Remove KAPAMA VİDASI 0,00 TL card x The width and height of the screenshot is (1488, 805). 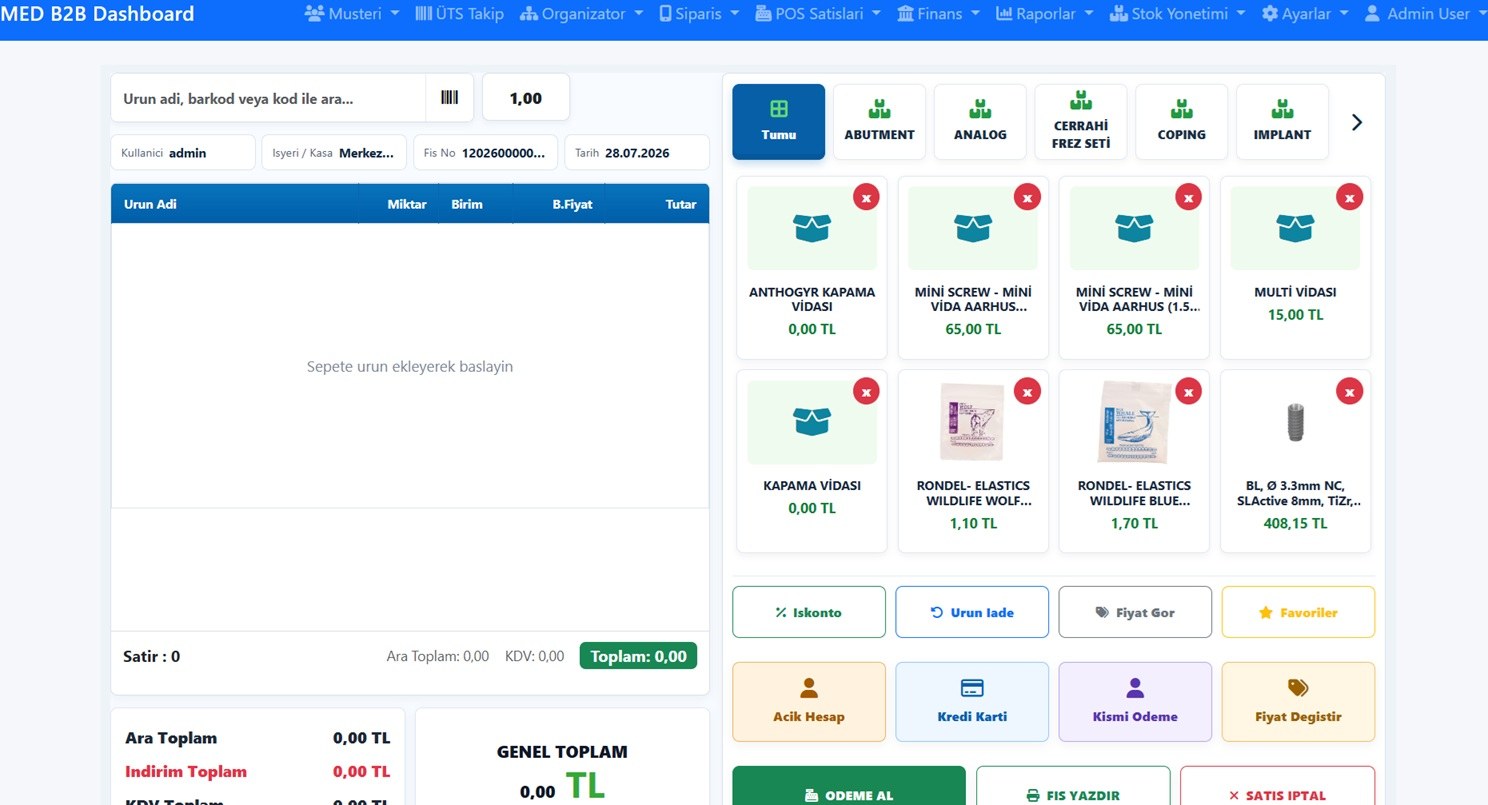[x=866, y=392]
